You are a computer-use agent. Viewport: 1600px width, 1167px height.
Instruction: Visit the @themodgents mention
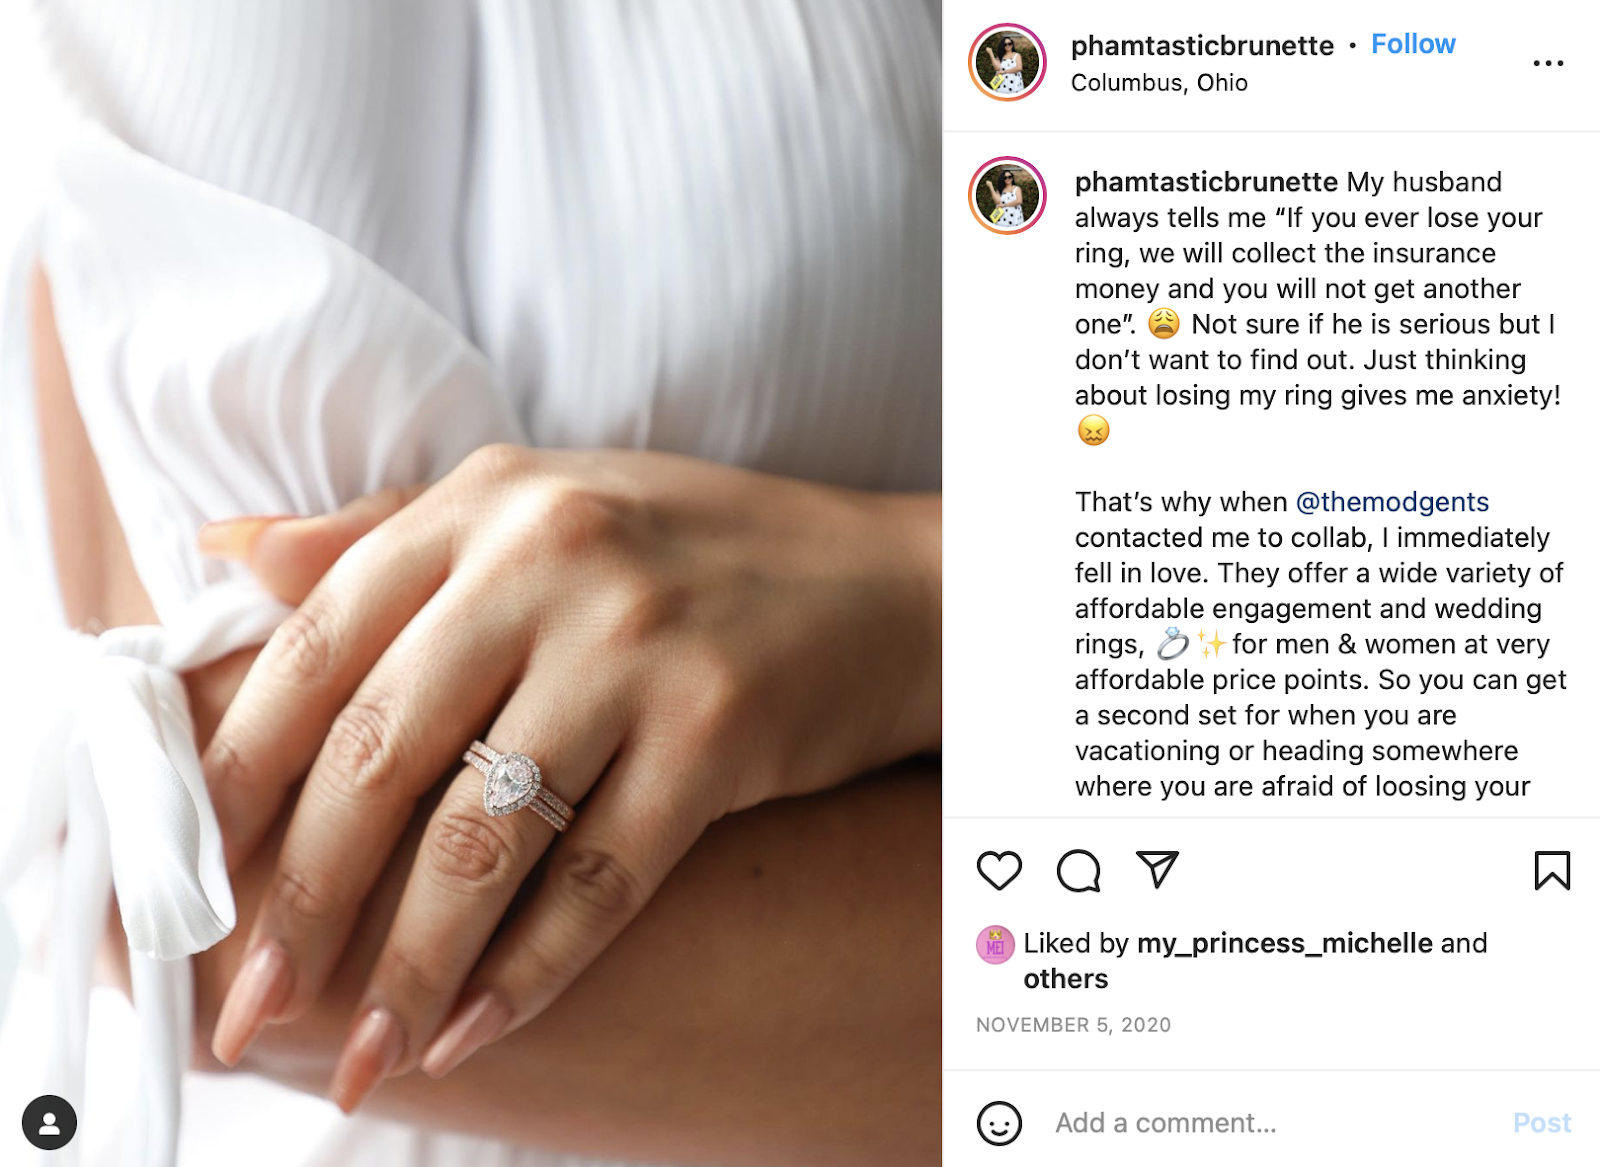1392,502
